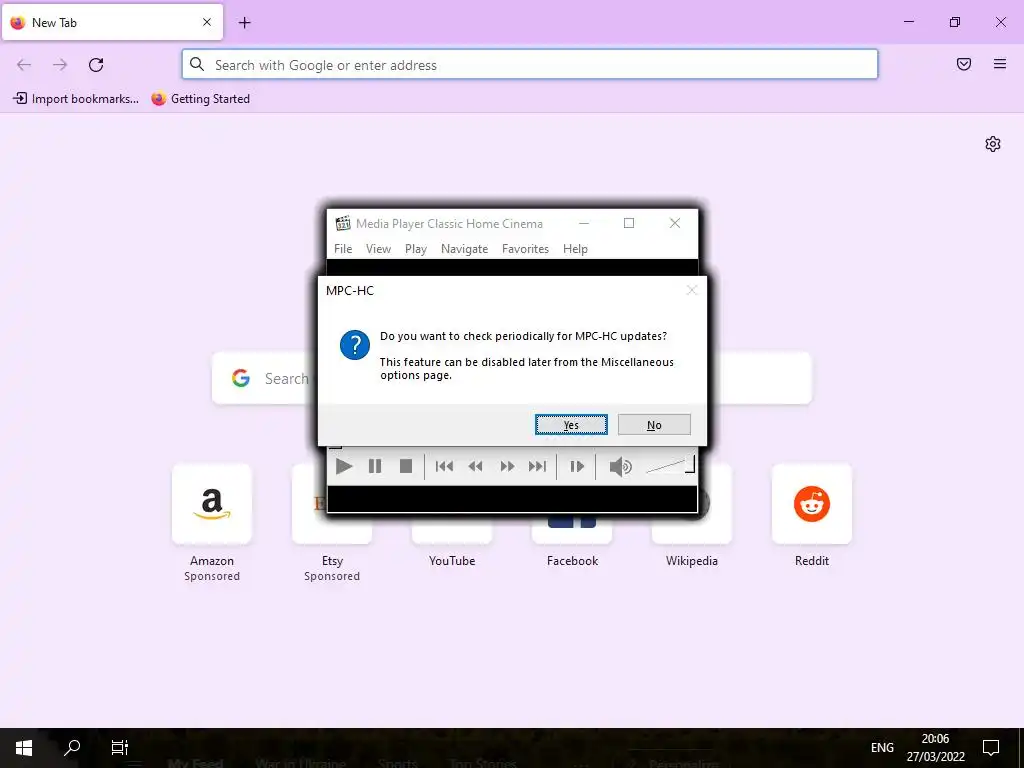Open Task View on the taskbar
The height and width of the screenshot is (768, 1024).
click(x=120, y=748)
